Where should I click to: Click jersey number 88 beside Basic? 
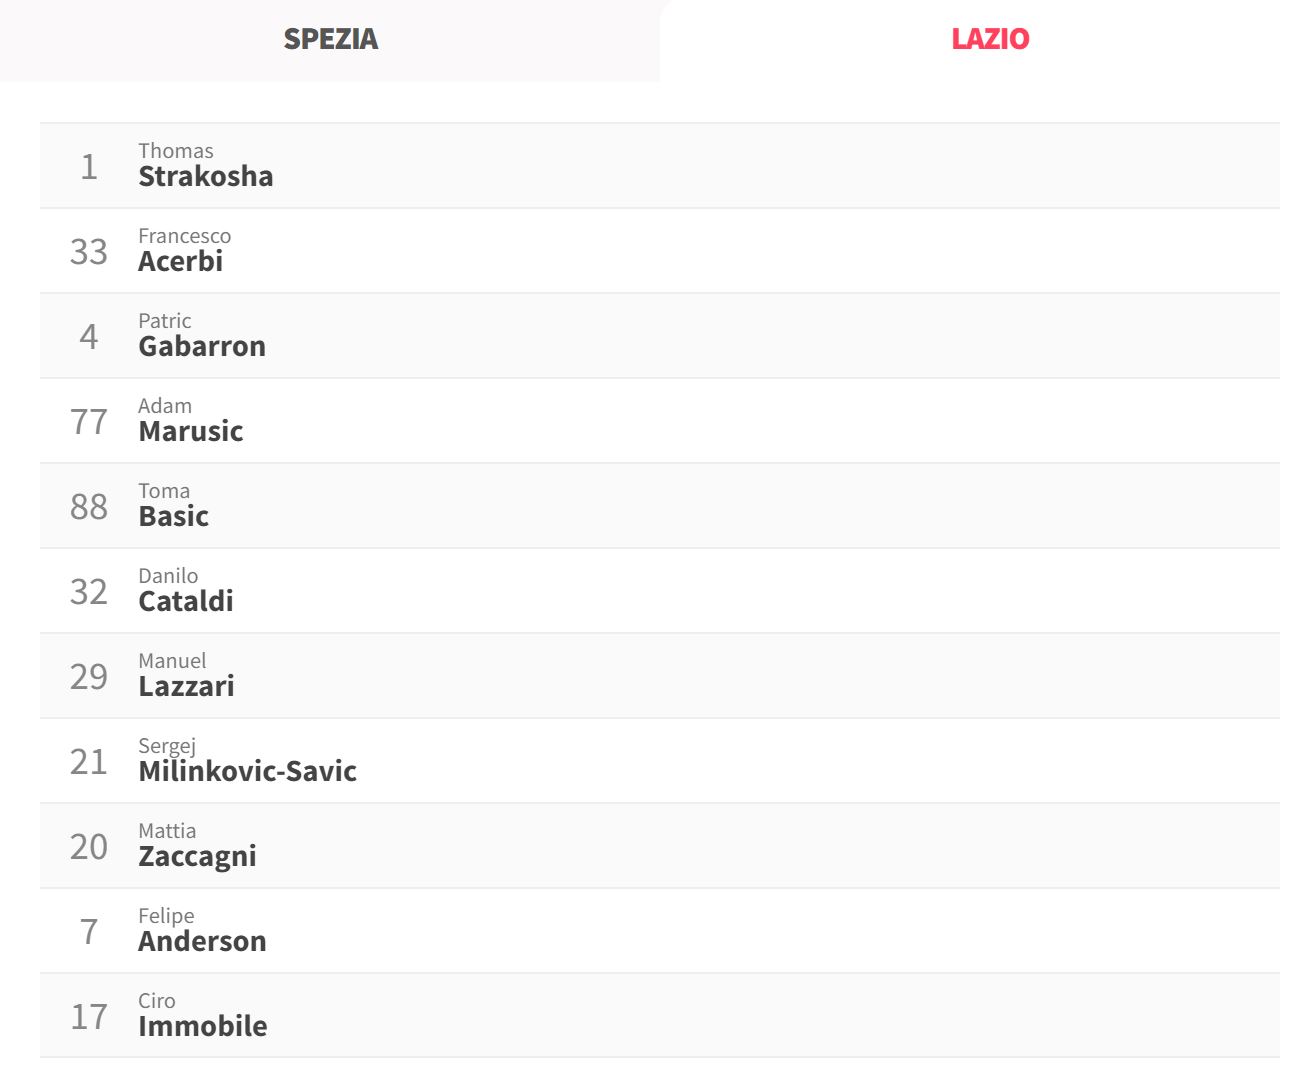coord(89,506)
